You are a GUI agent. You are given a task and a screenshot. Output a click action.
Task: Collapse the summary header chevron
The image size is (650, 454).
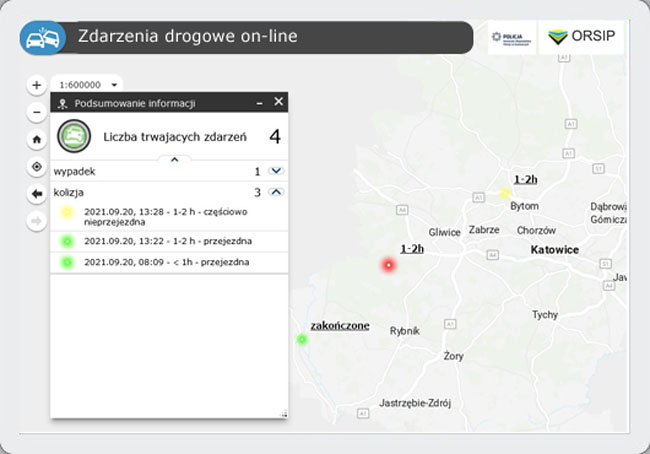tap(173, 159)
